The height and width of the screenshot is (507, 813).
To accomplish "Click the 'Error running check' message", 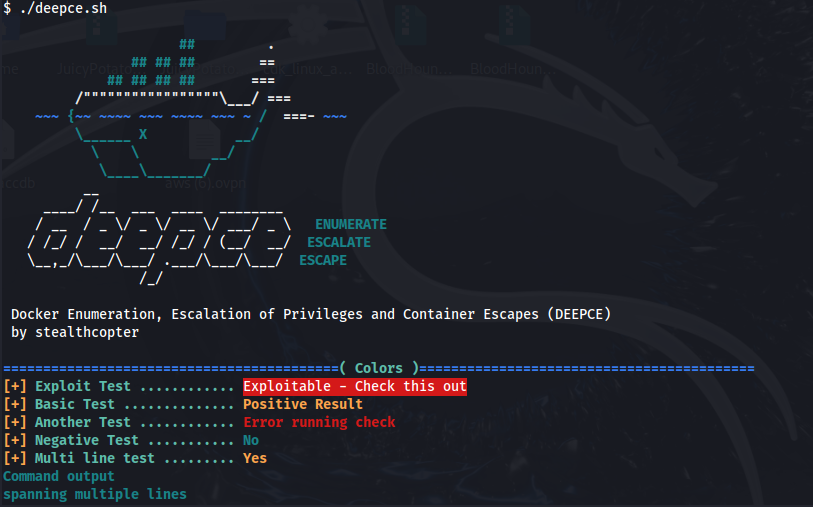I will coord(318,422).
